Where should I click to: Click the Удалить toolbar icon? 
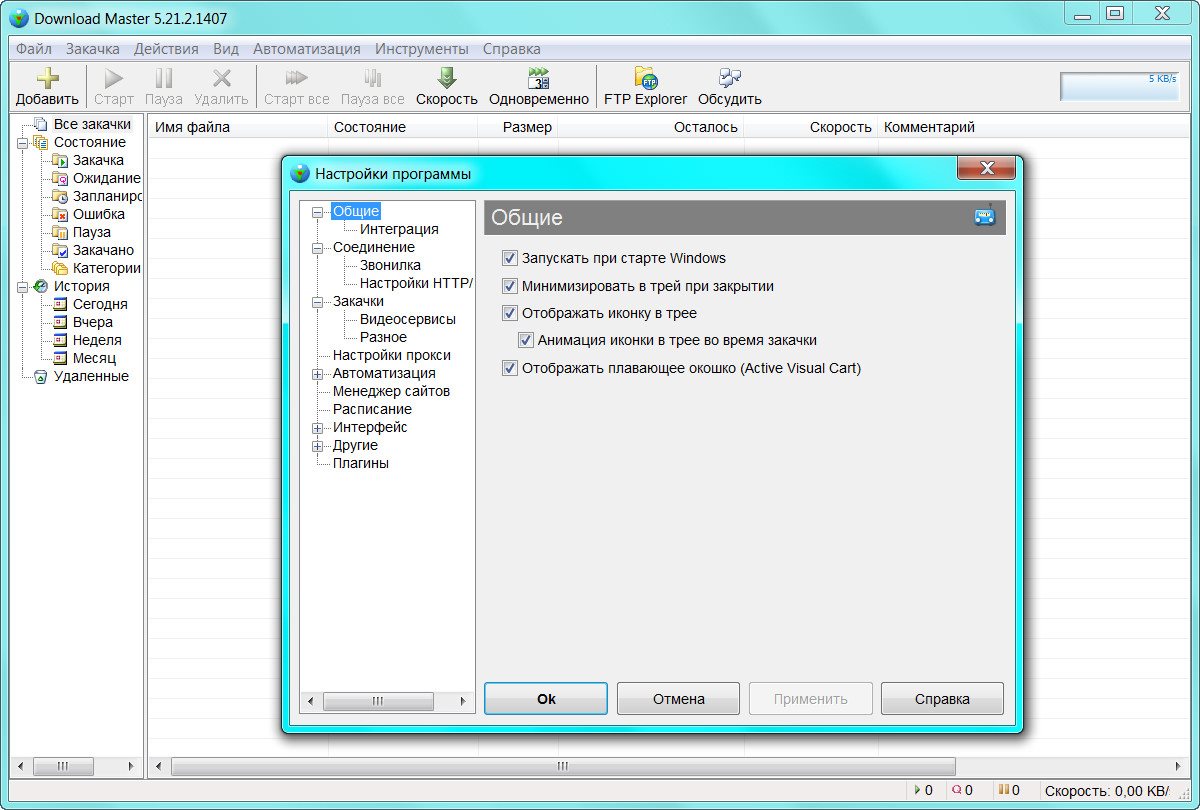point(221,87)
